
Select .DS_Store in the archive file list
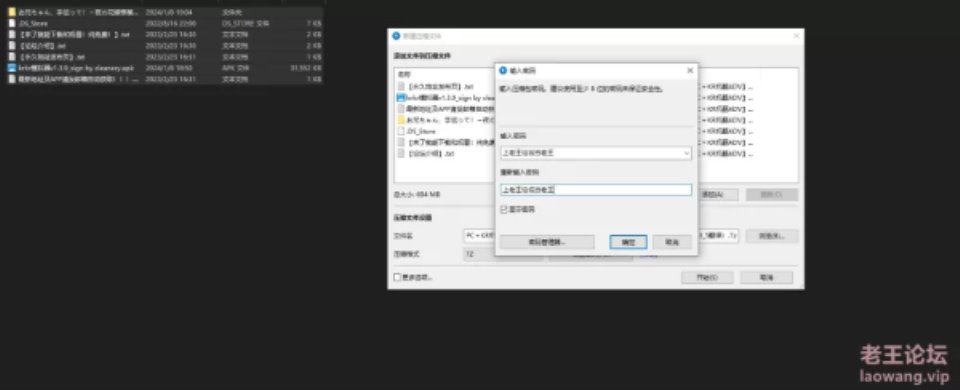[x=421, y=131]
